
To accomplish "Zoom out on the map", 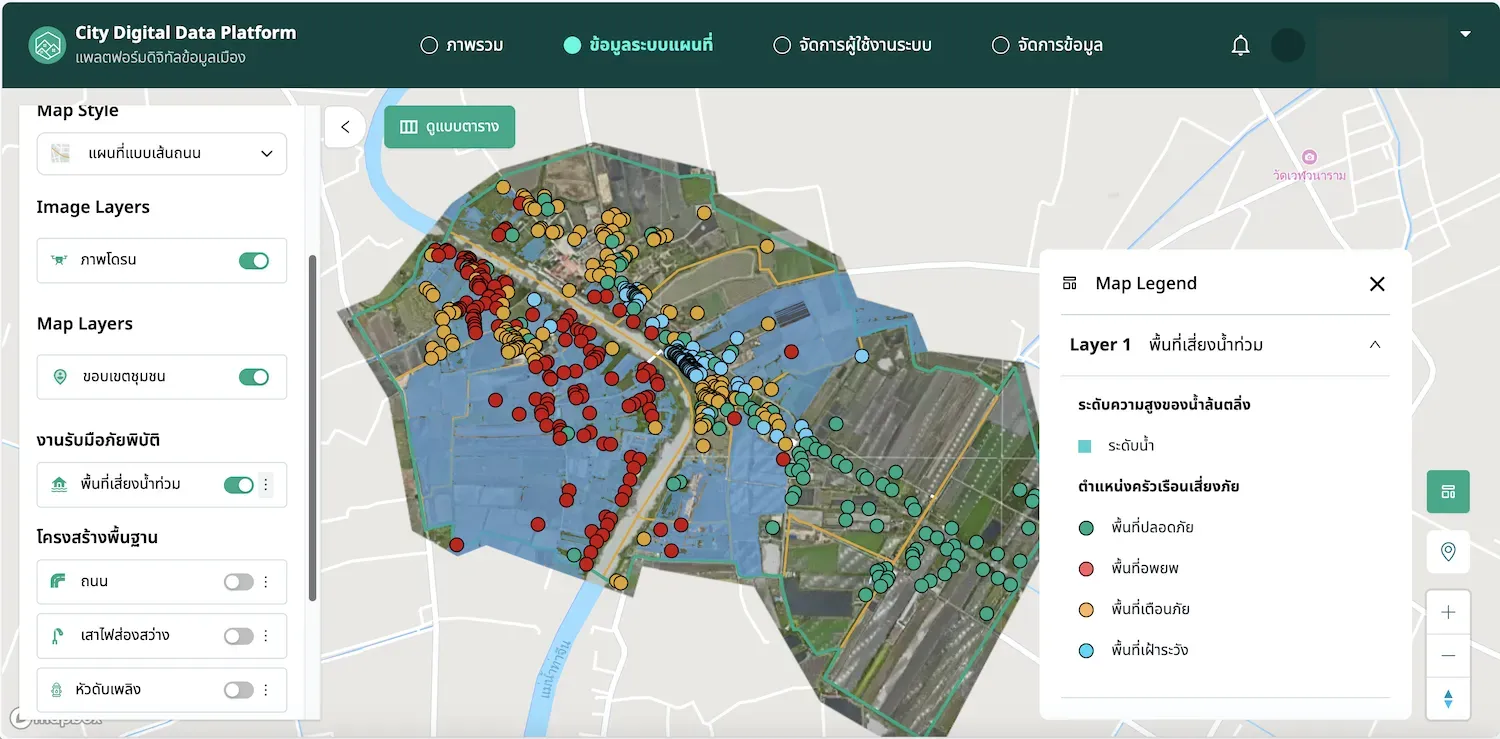I will 1448,656.
